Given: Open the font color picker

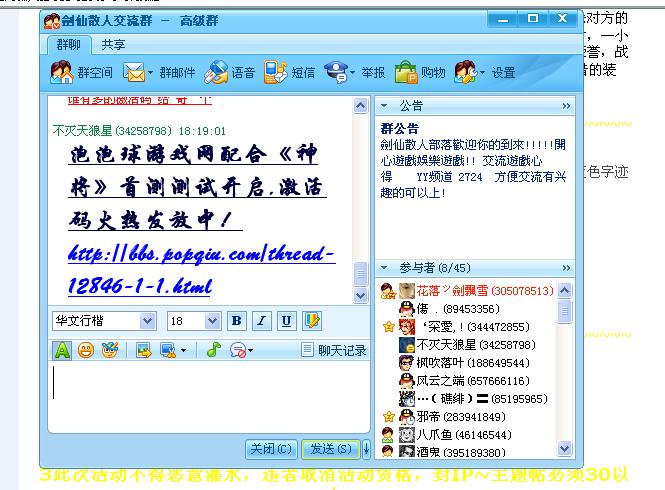Looking at the screenshot, I should tap(312, 321).
